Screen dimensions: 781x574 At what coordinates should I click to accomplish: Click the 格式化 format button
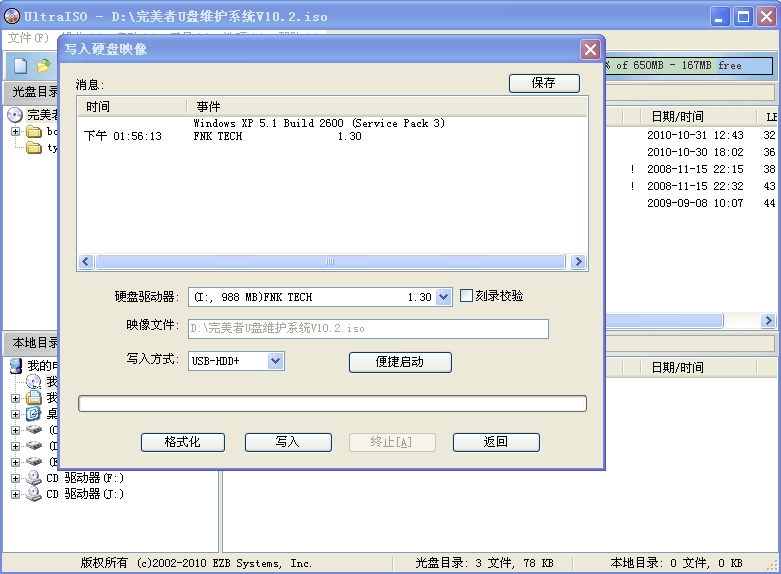(x=183, y=442)
